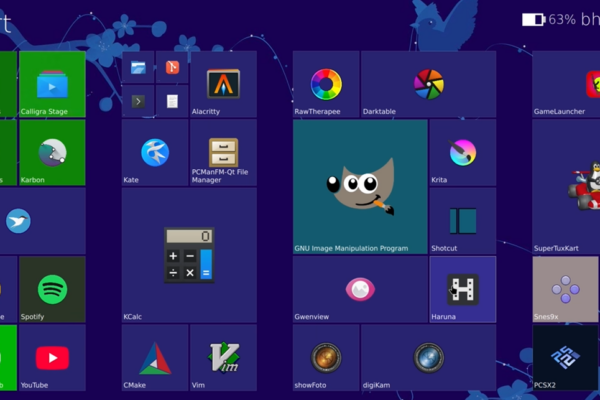The height and width of the screenshot is (400, 600).
Task: Open Spotify tile
Action: (x=52, y=289)
